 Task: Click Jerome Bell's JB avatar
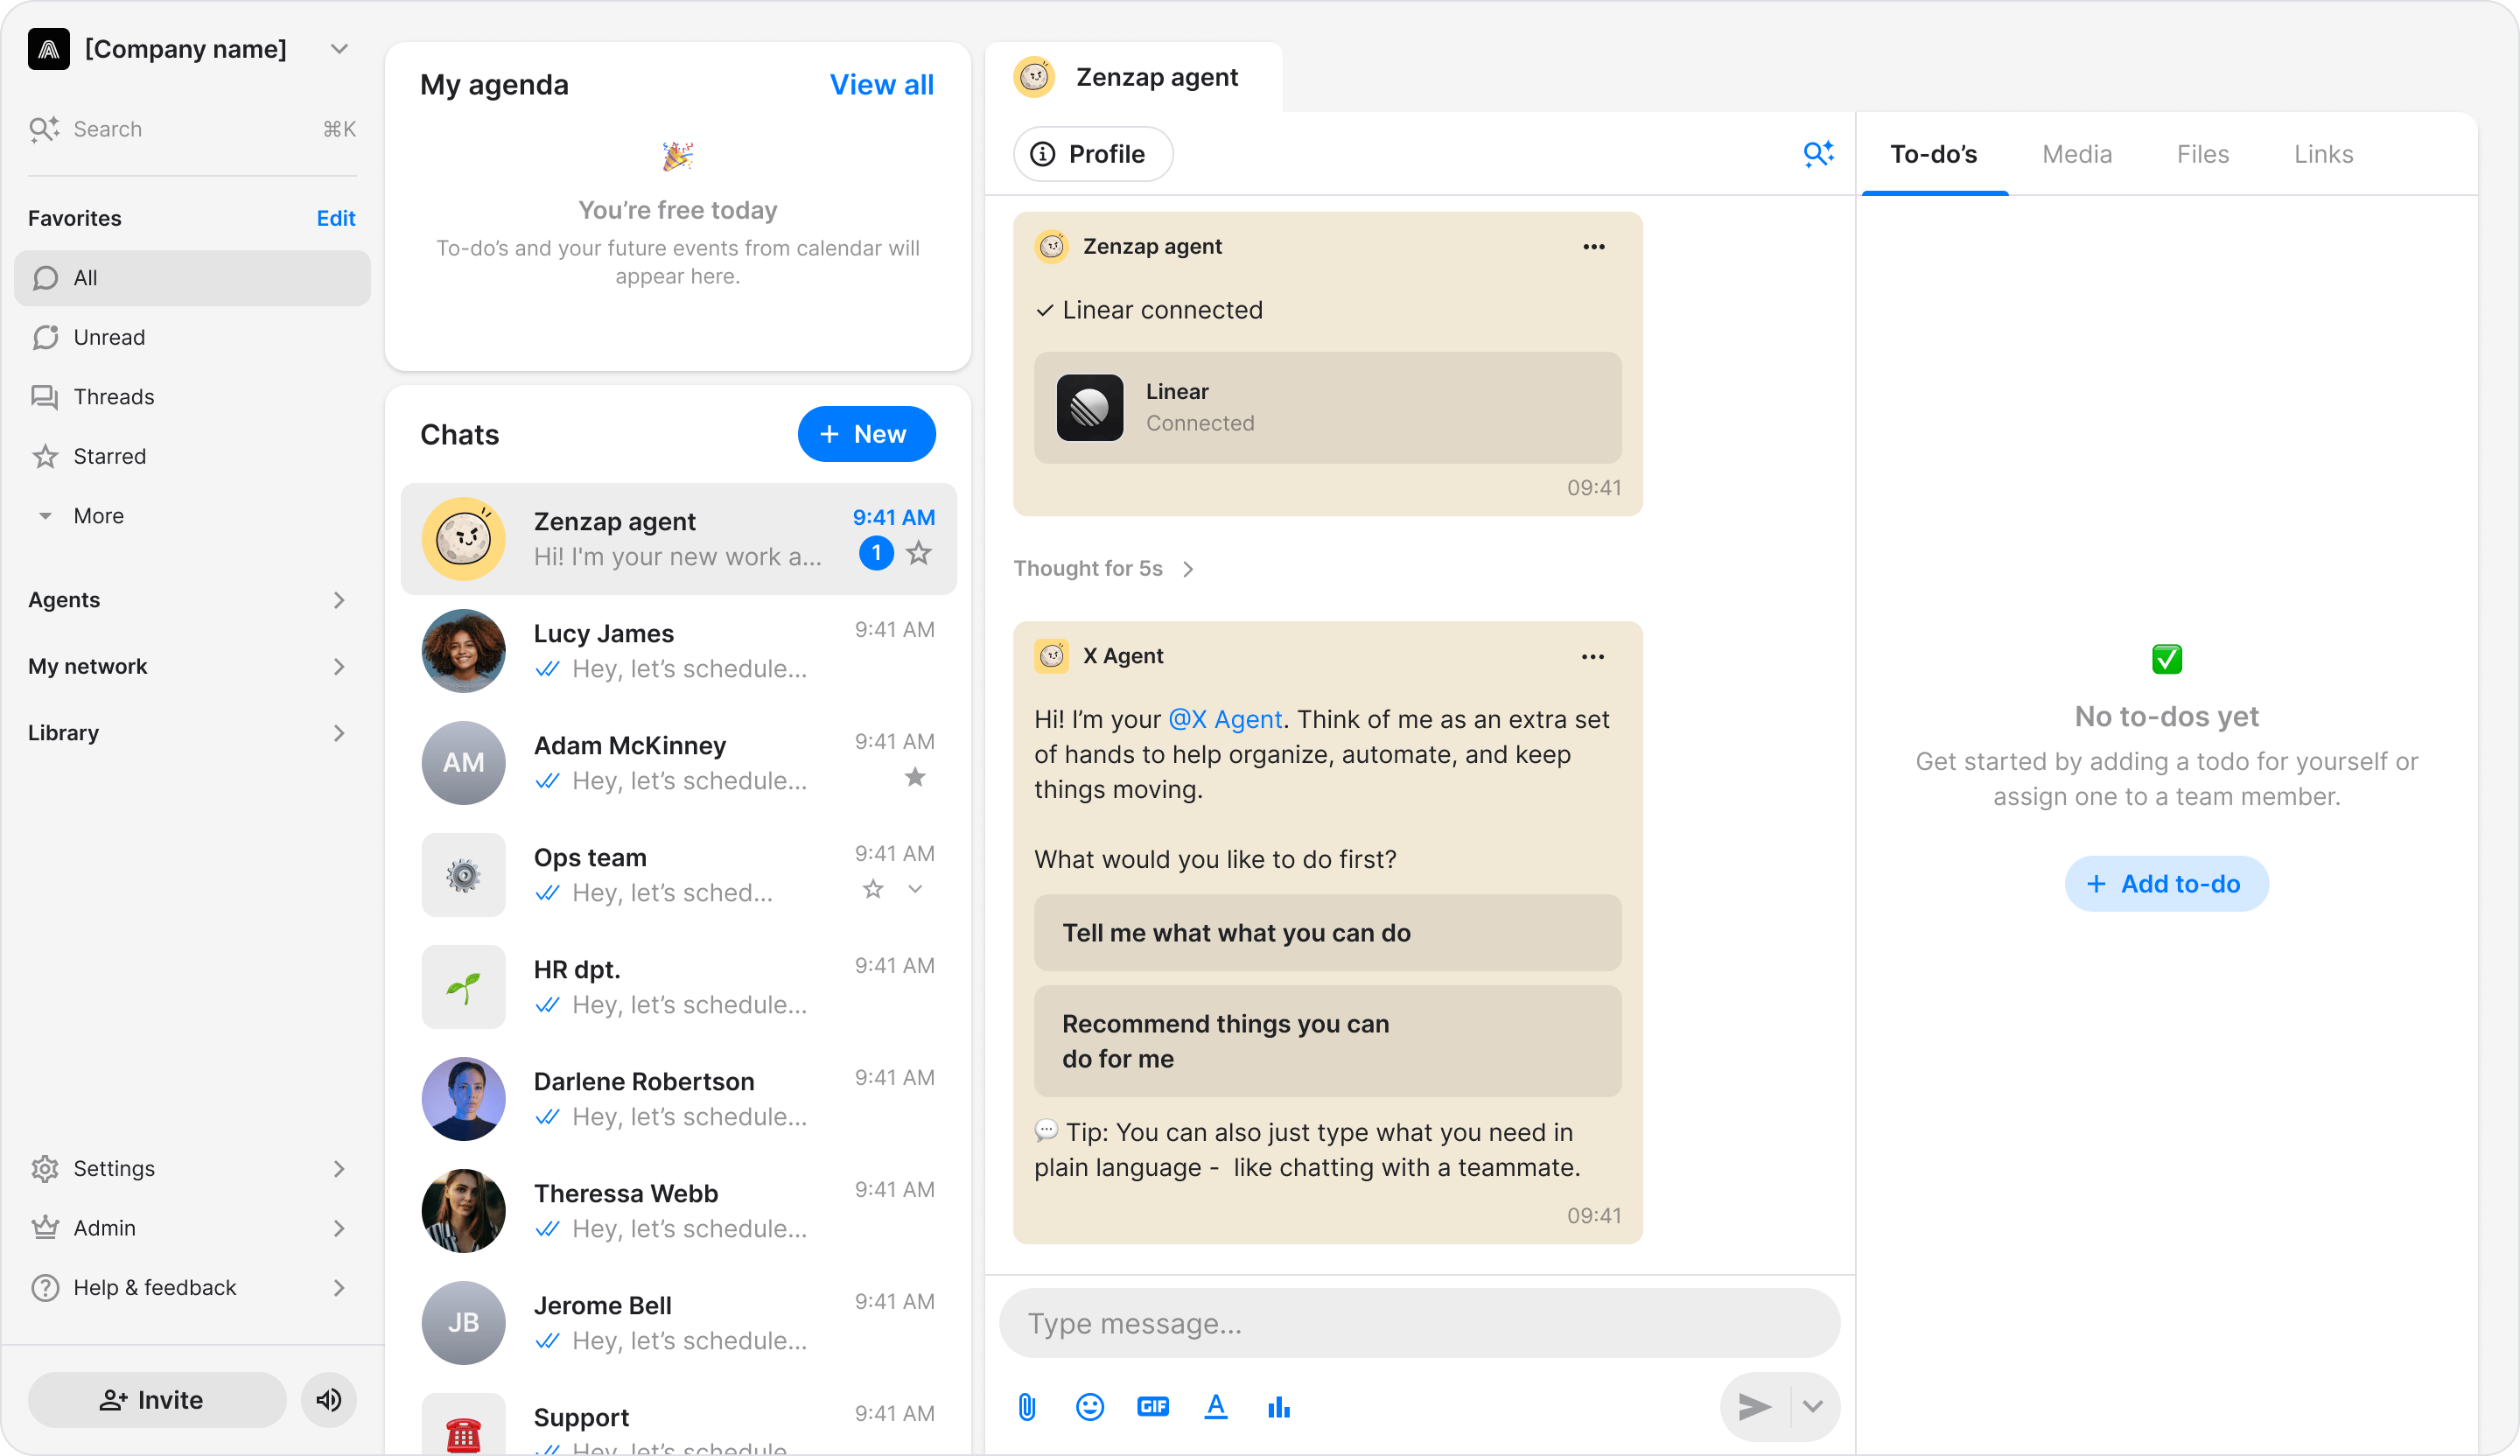[464, 1323]
